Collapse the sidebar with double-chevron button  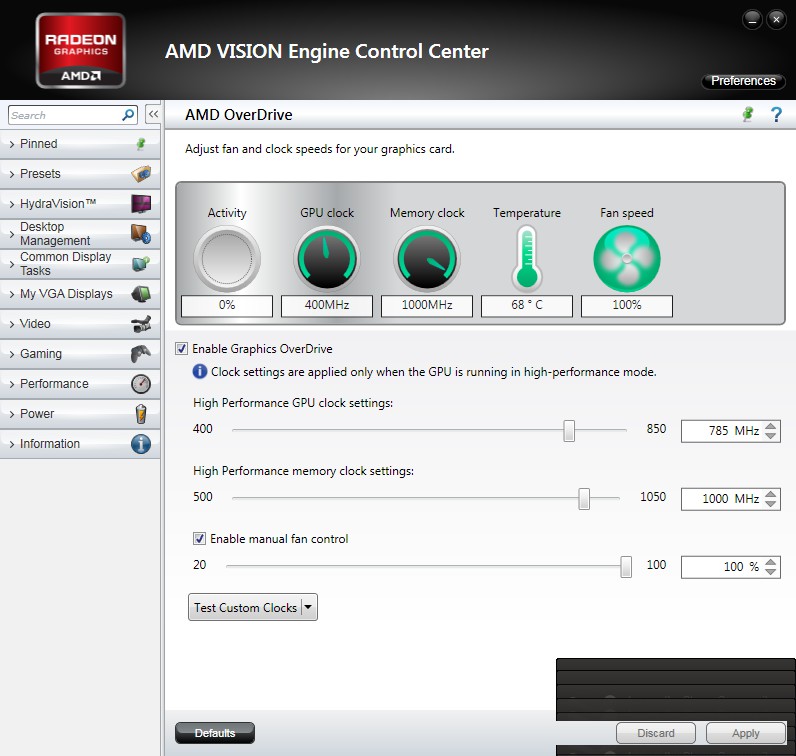pos(153,115)
